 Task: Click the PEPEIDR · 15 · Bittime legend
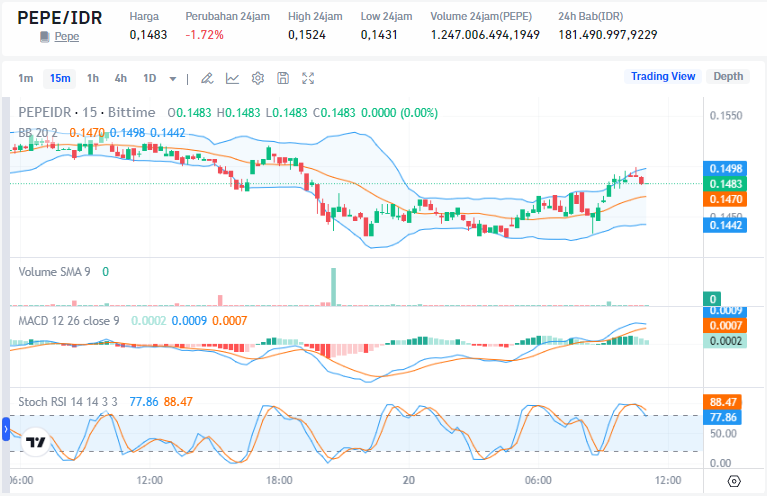(x=87, y=113)
